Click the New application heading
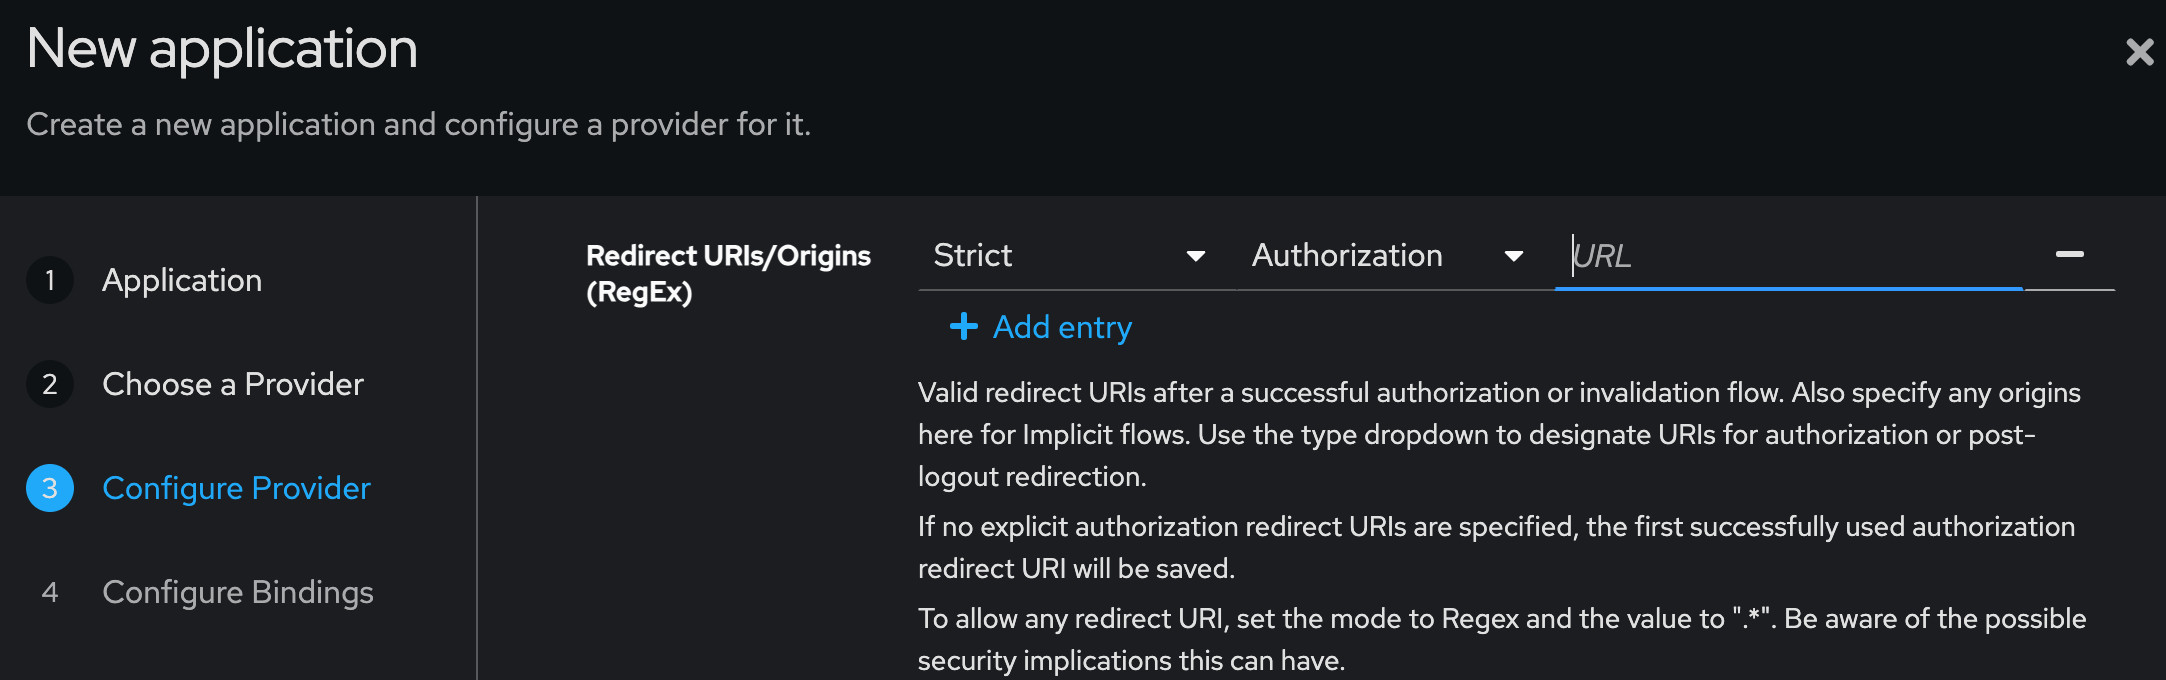 [x=222, y=48]
